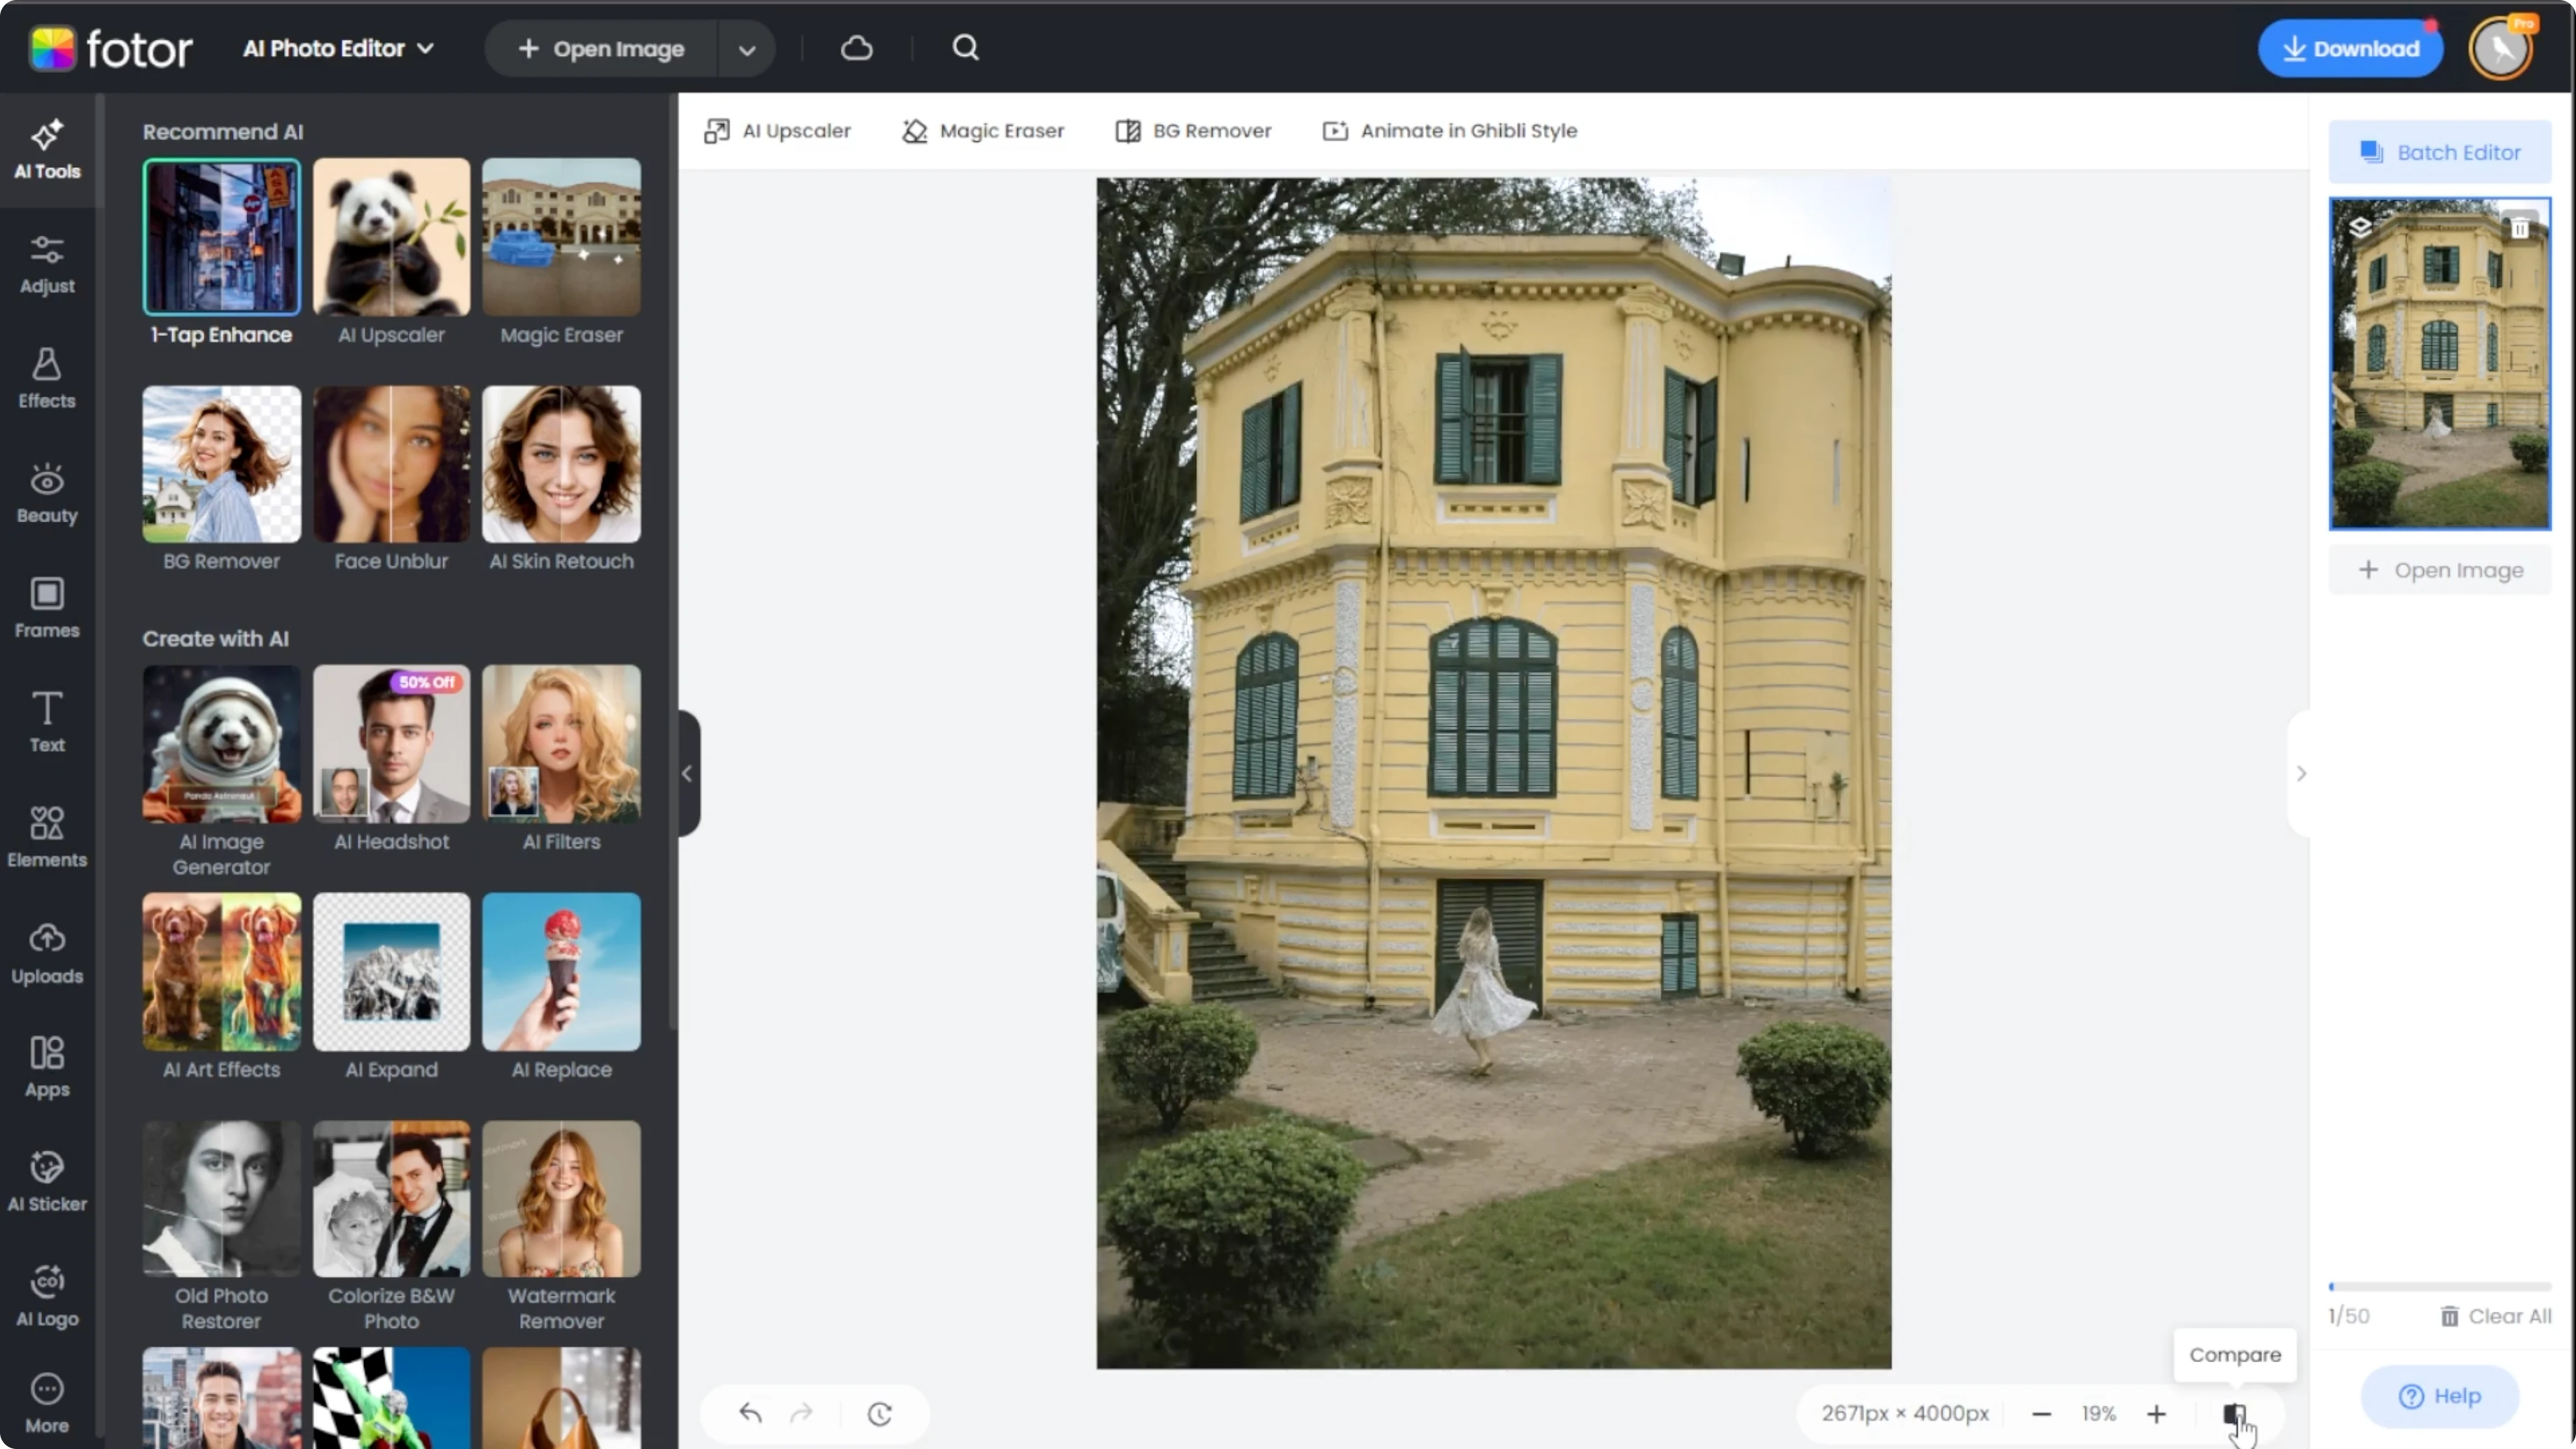This screenshot has width=2576, height=1449.
Task: Select BG Remover in the top toolbar
Action: pyautogui.click(x=1193, y=131)
